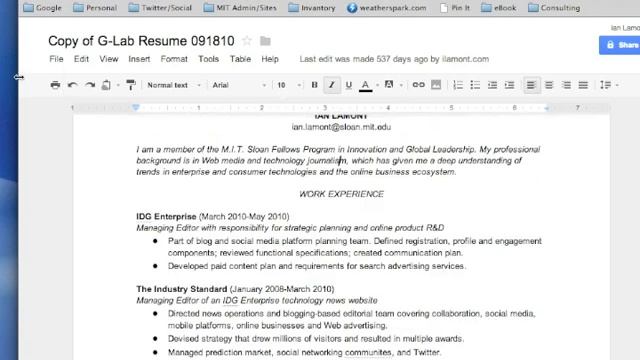Star the document
Image resolution: width=640 pixels, height=360 pixels.
247,41
